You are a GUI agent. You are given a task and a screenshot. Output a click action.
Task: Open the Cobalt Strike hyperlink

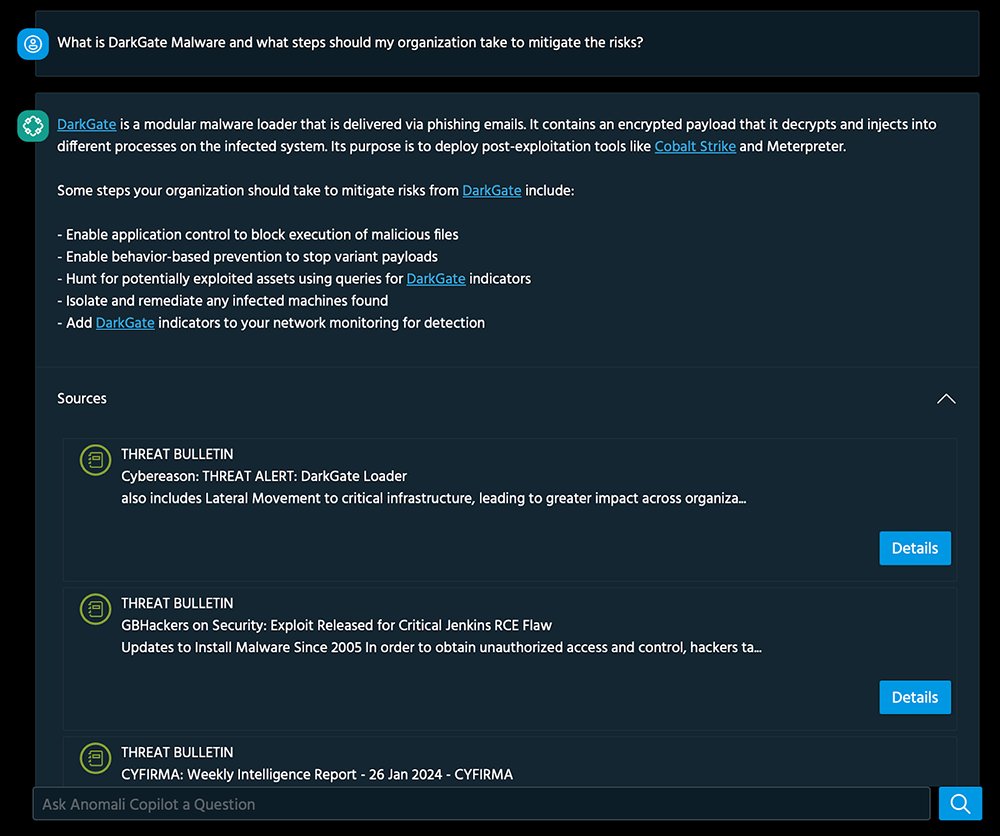point(695,146)
